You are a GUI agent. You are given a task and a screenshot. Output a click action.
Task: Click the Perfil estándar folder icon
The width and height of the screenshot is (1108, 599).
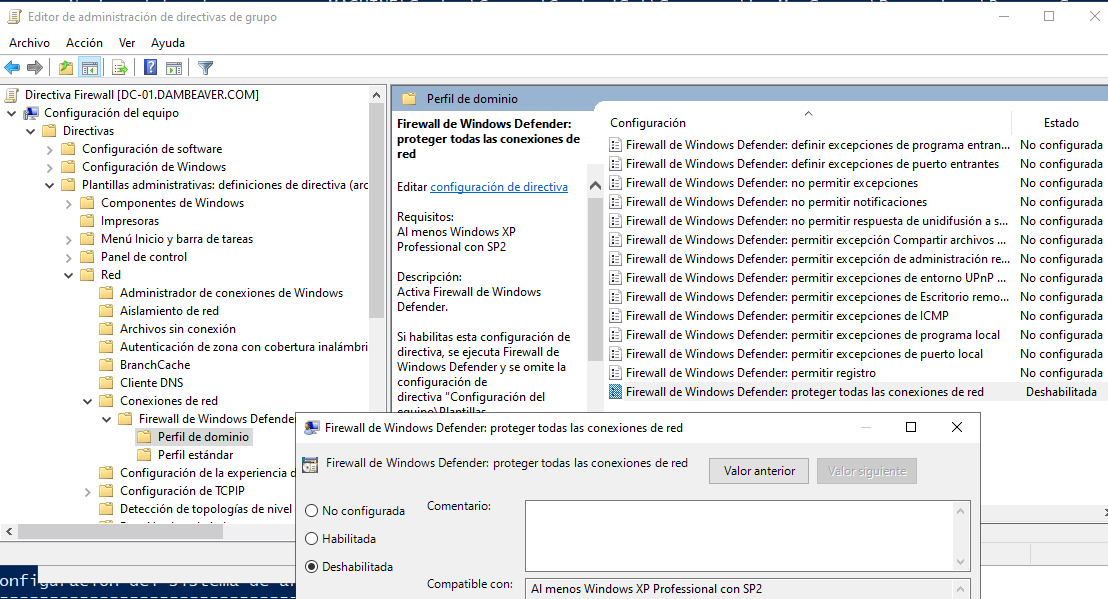click(x=145, y=455)
